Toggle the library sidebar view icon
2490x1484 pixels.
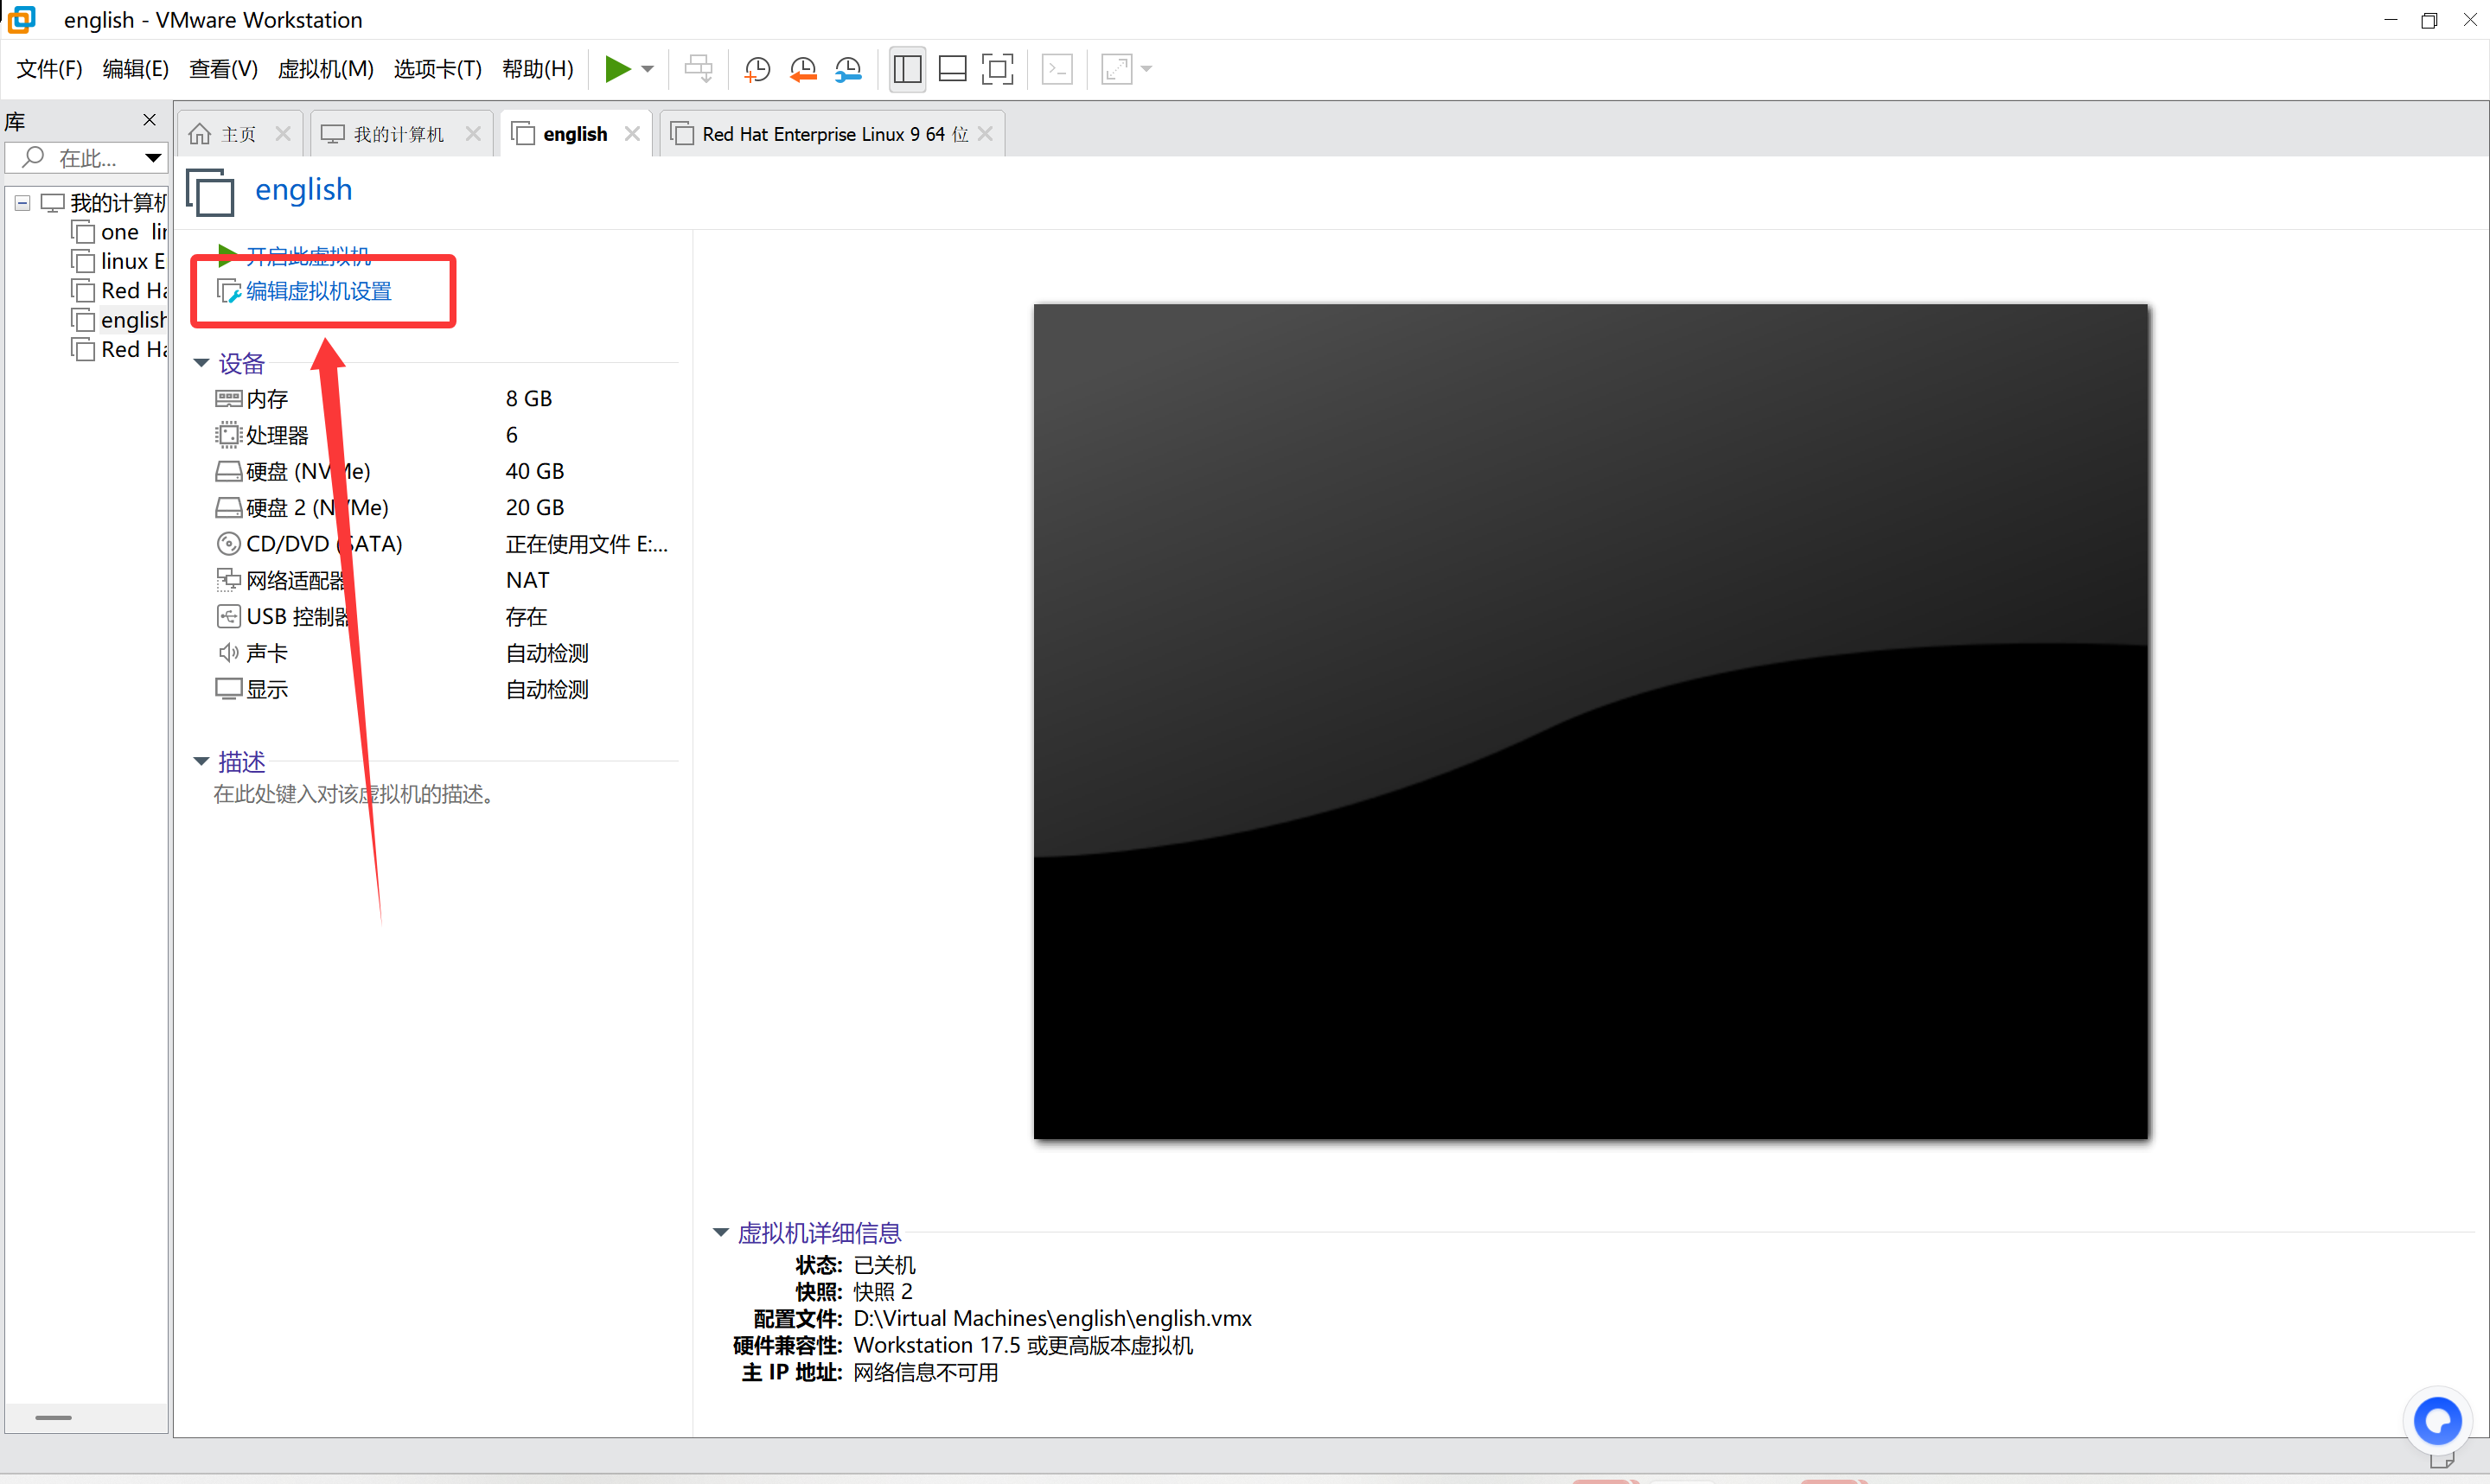907,69
